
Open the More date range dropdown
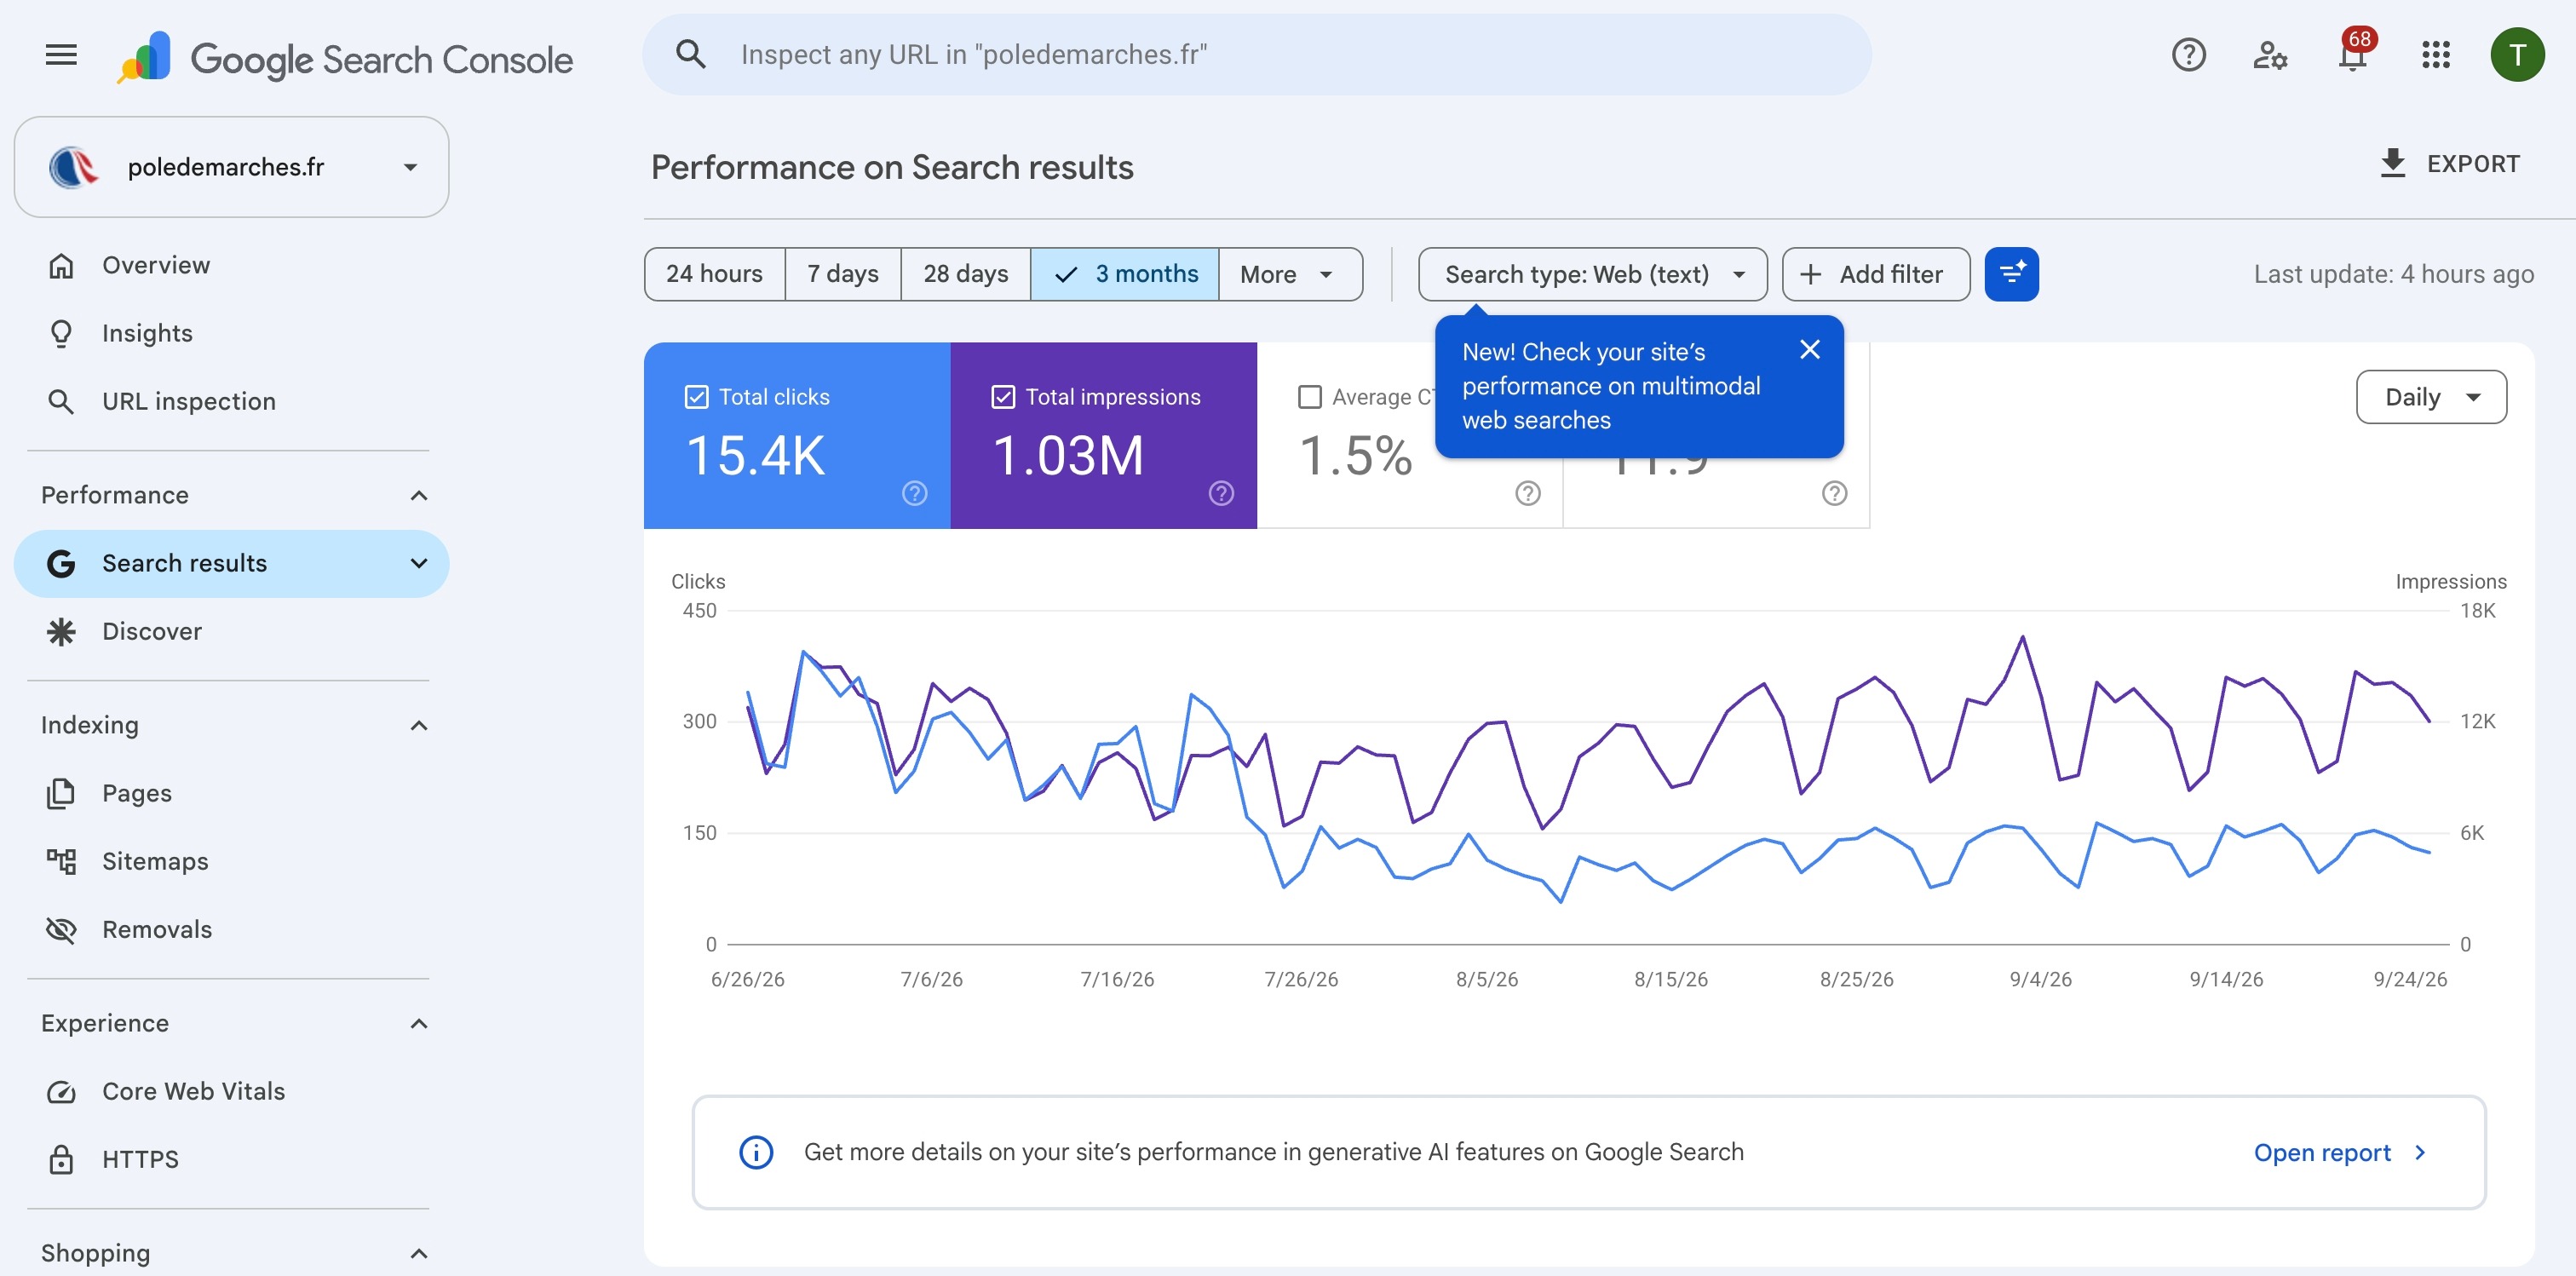1290,274
